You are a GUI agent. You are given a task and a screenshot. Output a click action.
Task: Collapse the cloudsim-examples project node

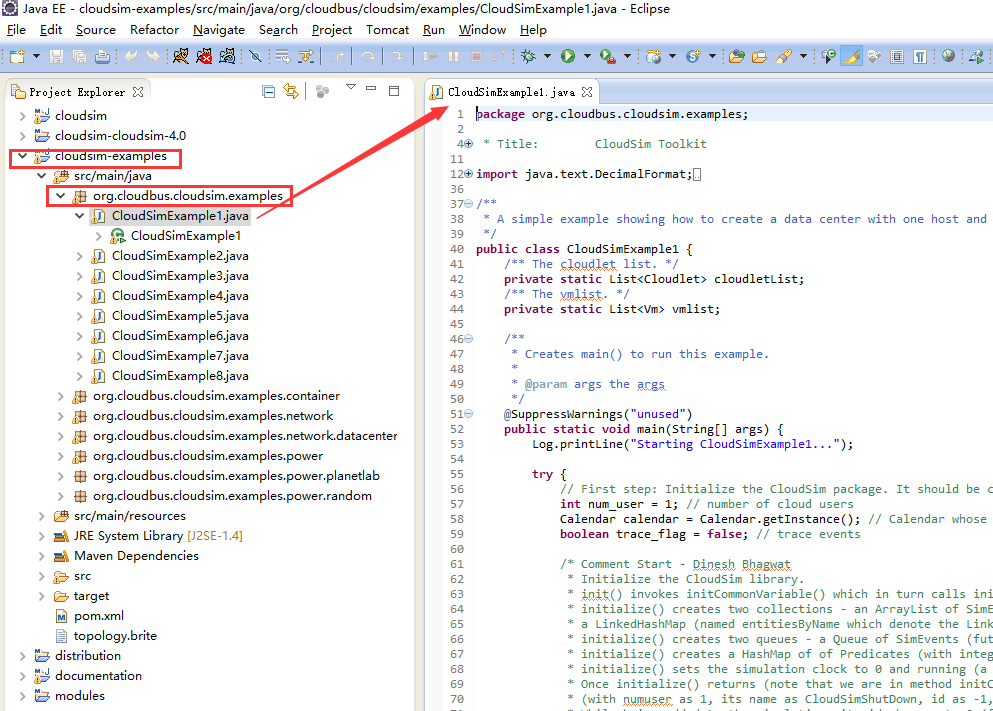tap(23, 156)
